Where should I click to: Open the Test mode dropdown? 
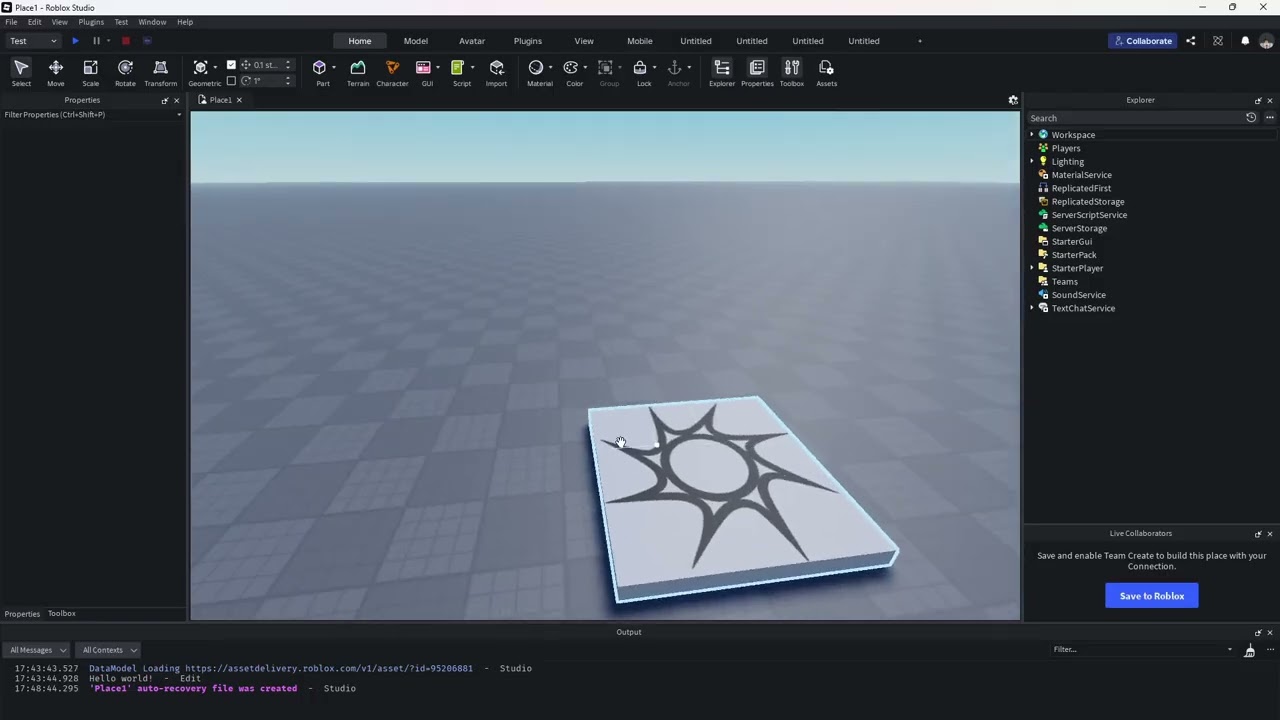click(33, 41)
